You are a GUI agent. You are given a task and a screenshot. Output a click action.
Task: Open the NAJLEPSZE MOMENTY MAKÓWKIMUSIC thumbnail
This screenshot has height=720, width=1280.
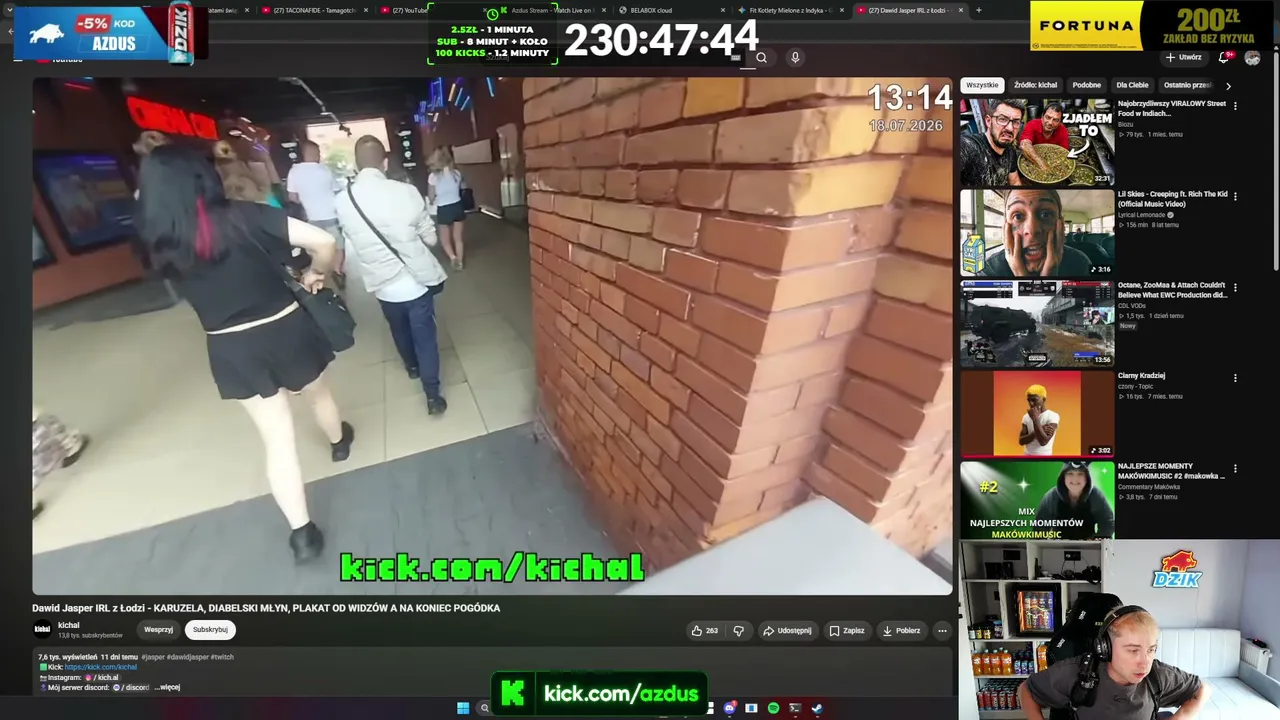coord(1037,500)
